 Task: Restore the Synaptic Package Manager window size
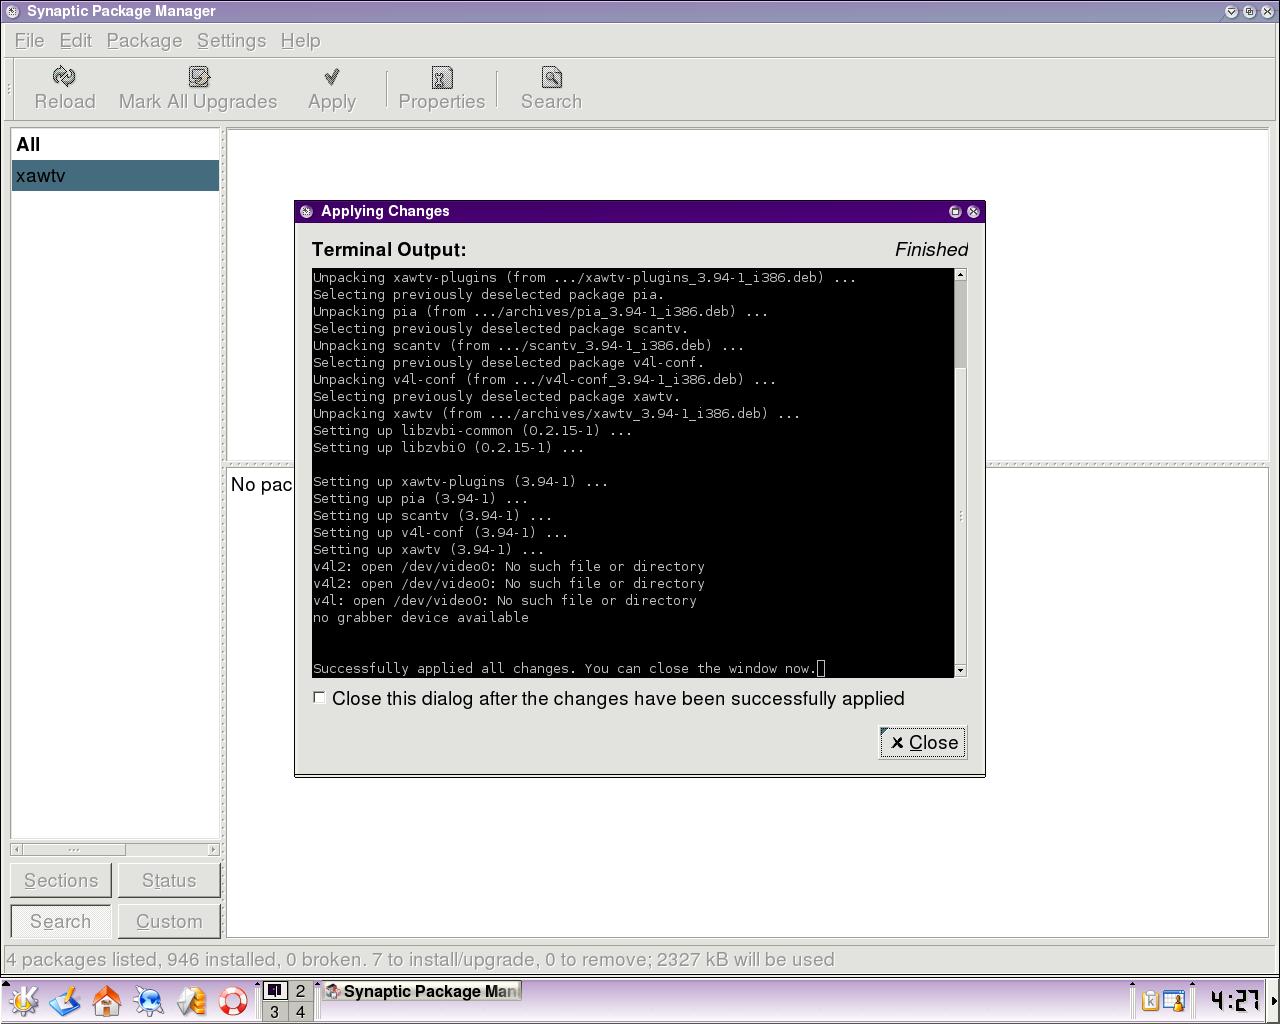point(1249,11)
